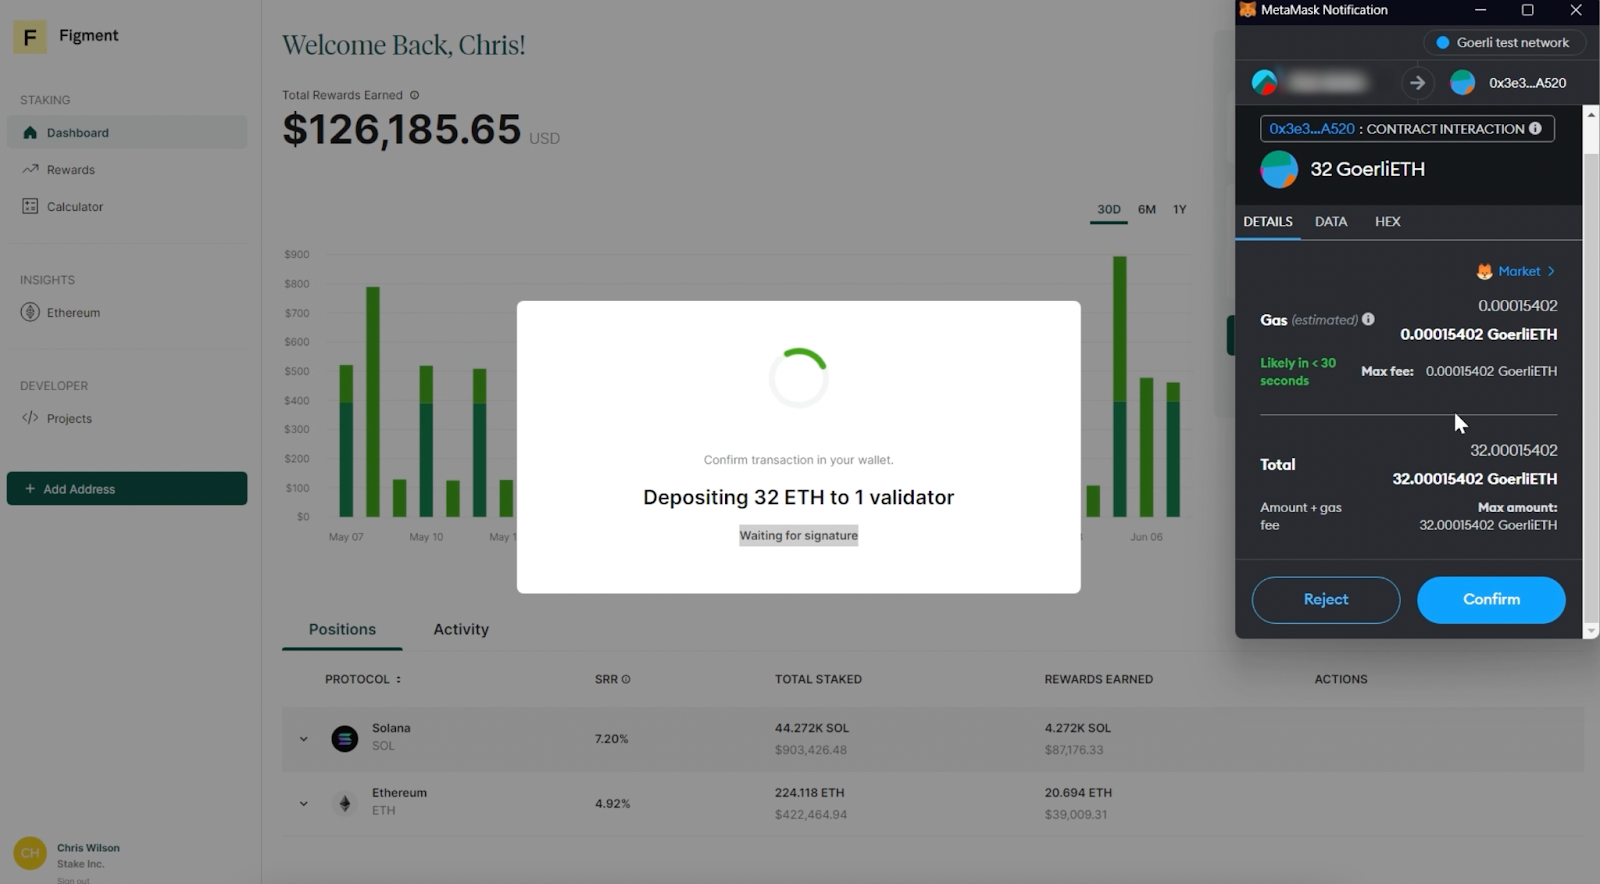Screen dimensions: 1600x884
Task: Click the Likely in < 30 seconds text
Action: coord(1298,372)
